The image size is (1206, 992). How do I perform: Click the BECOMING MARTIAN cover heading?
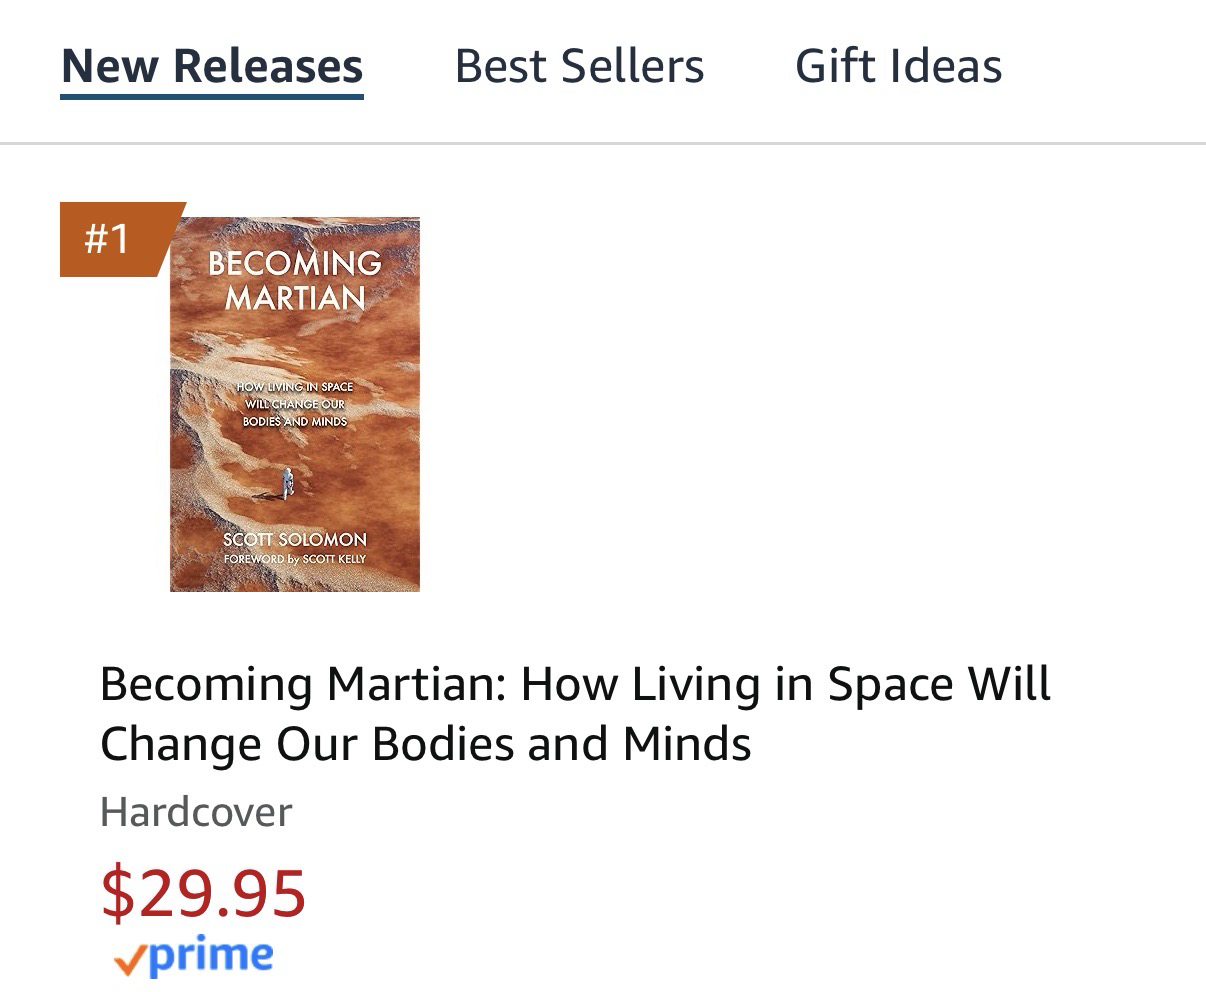click(x=295, y=280)
